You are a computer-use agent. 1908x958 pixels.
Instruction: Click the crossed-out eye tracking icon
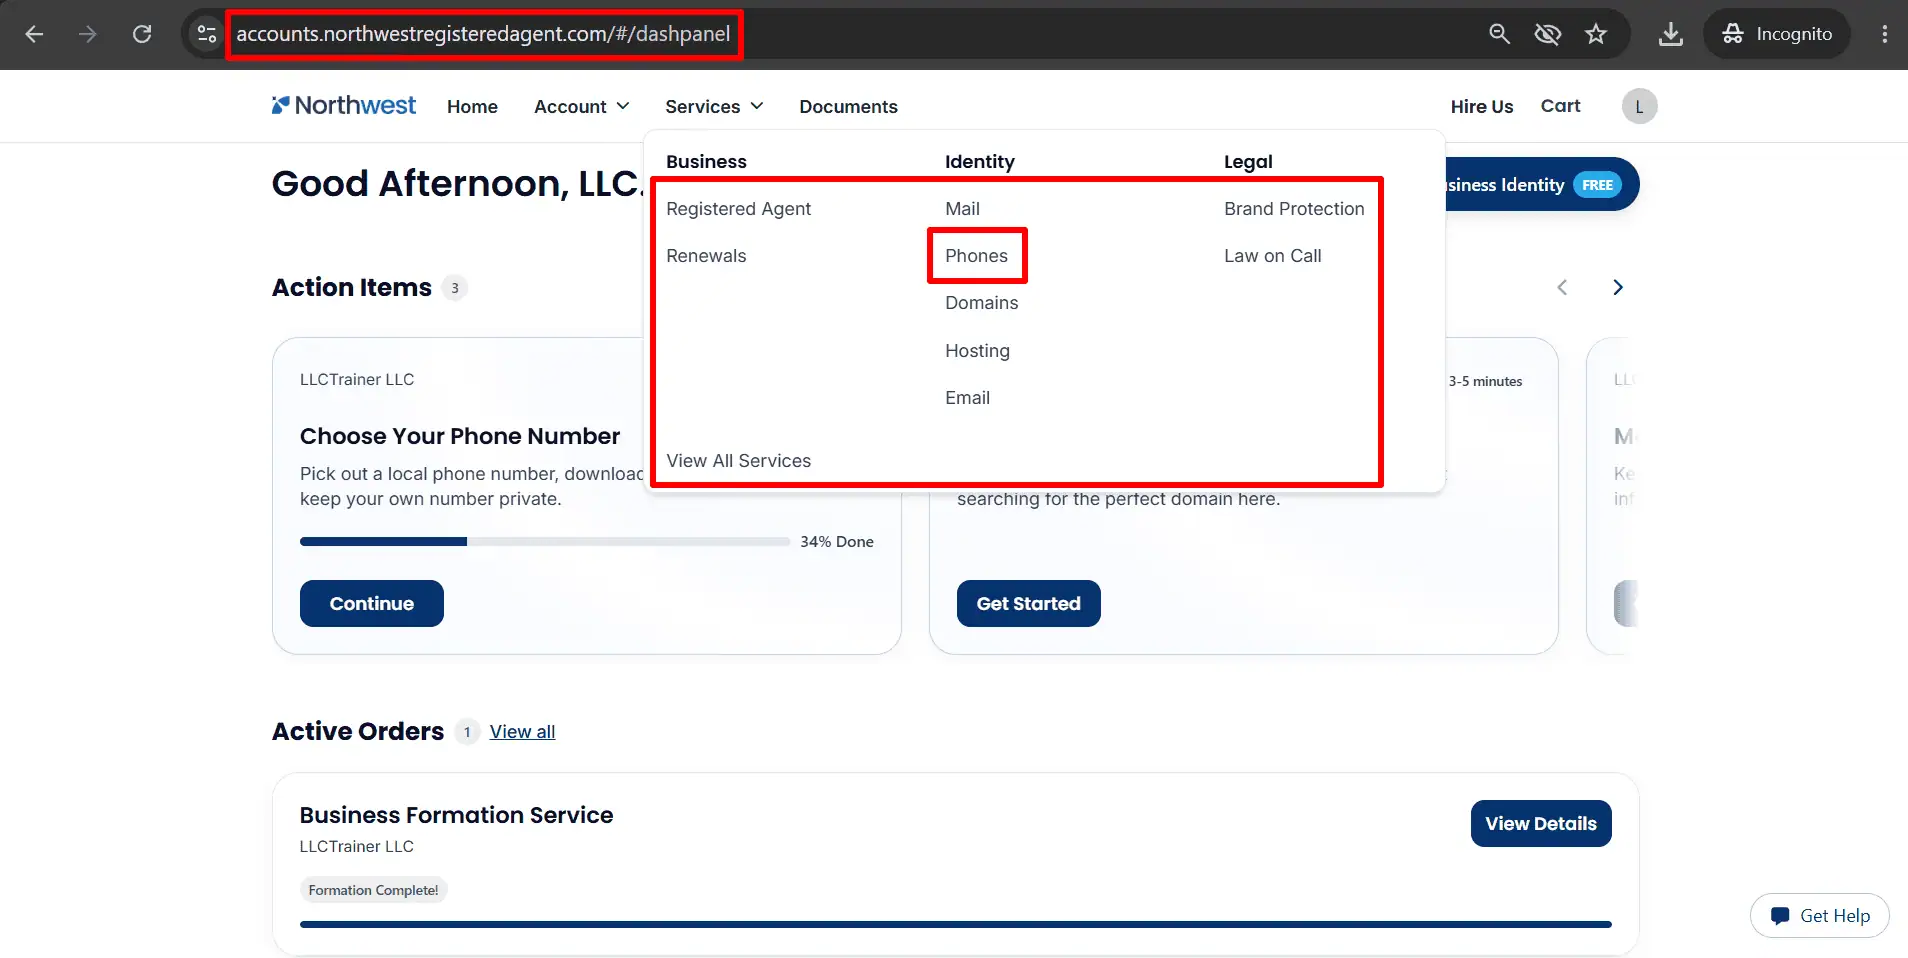point(1547,34)
